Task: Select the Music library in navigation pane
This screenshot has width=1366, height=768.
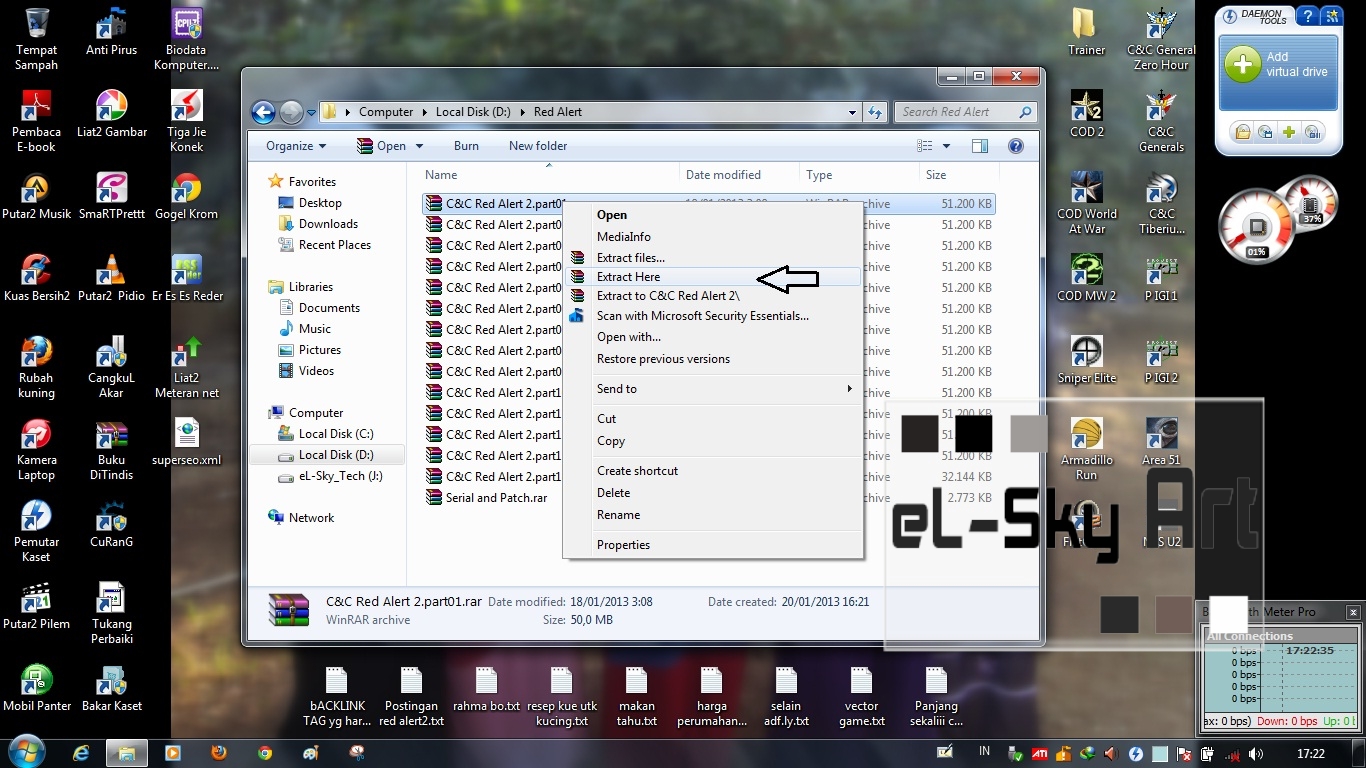Action: 314,329
